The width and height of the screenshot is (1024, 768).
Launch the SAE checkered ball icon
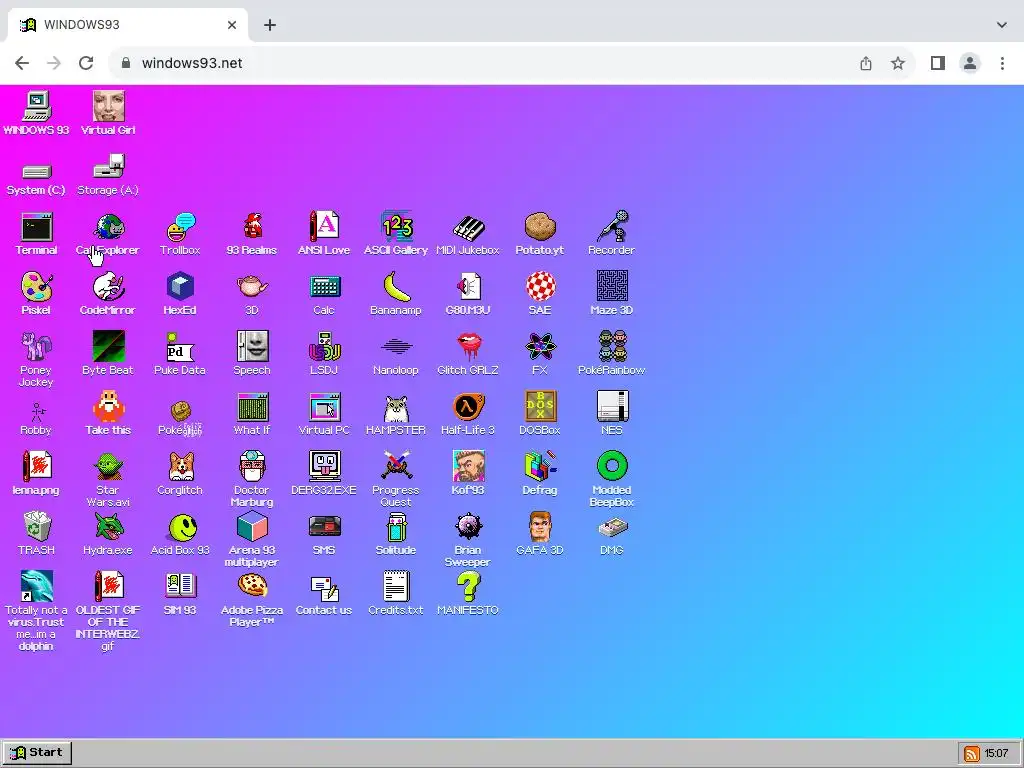click(540, 287)
